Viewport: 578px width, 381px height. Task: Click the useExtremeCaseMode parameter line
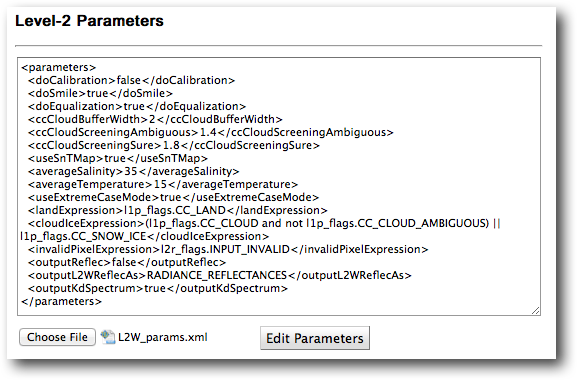[173, 197]
